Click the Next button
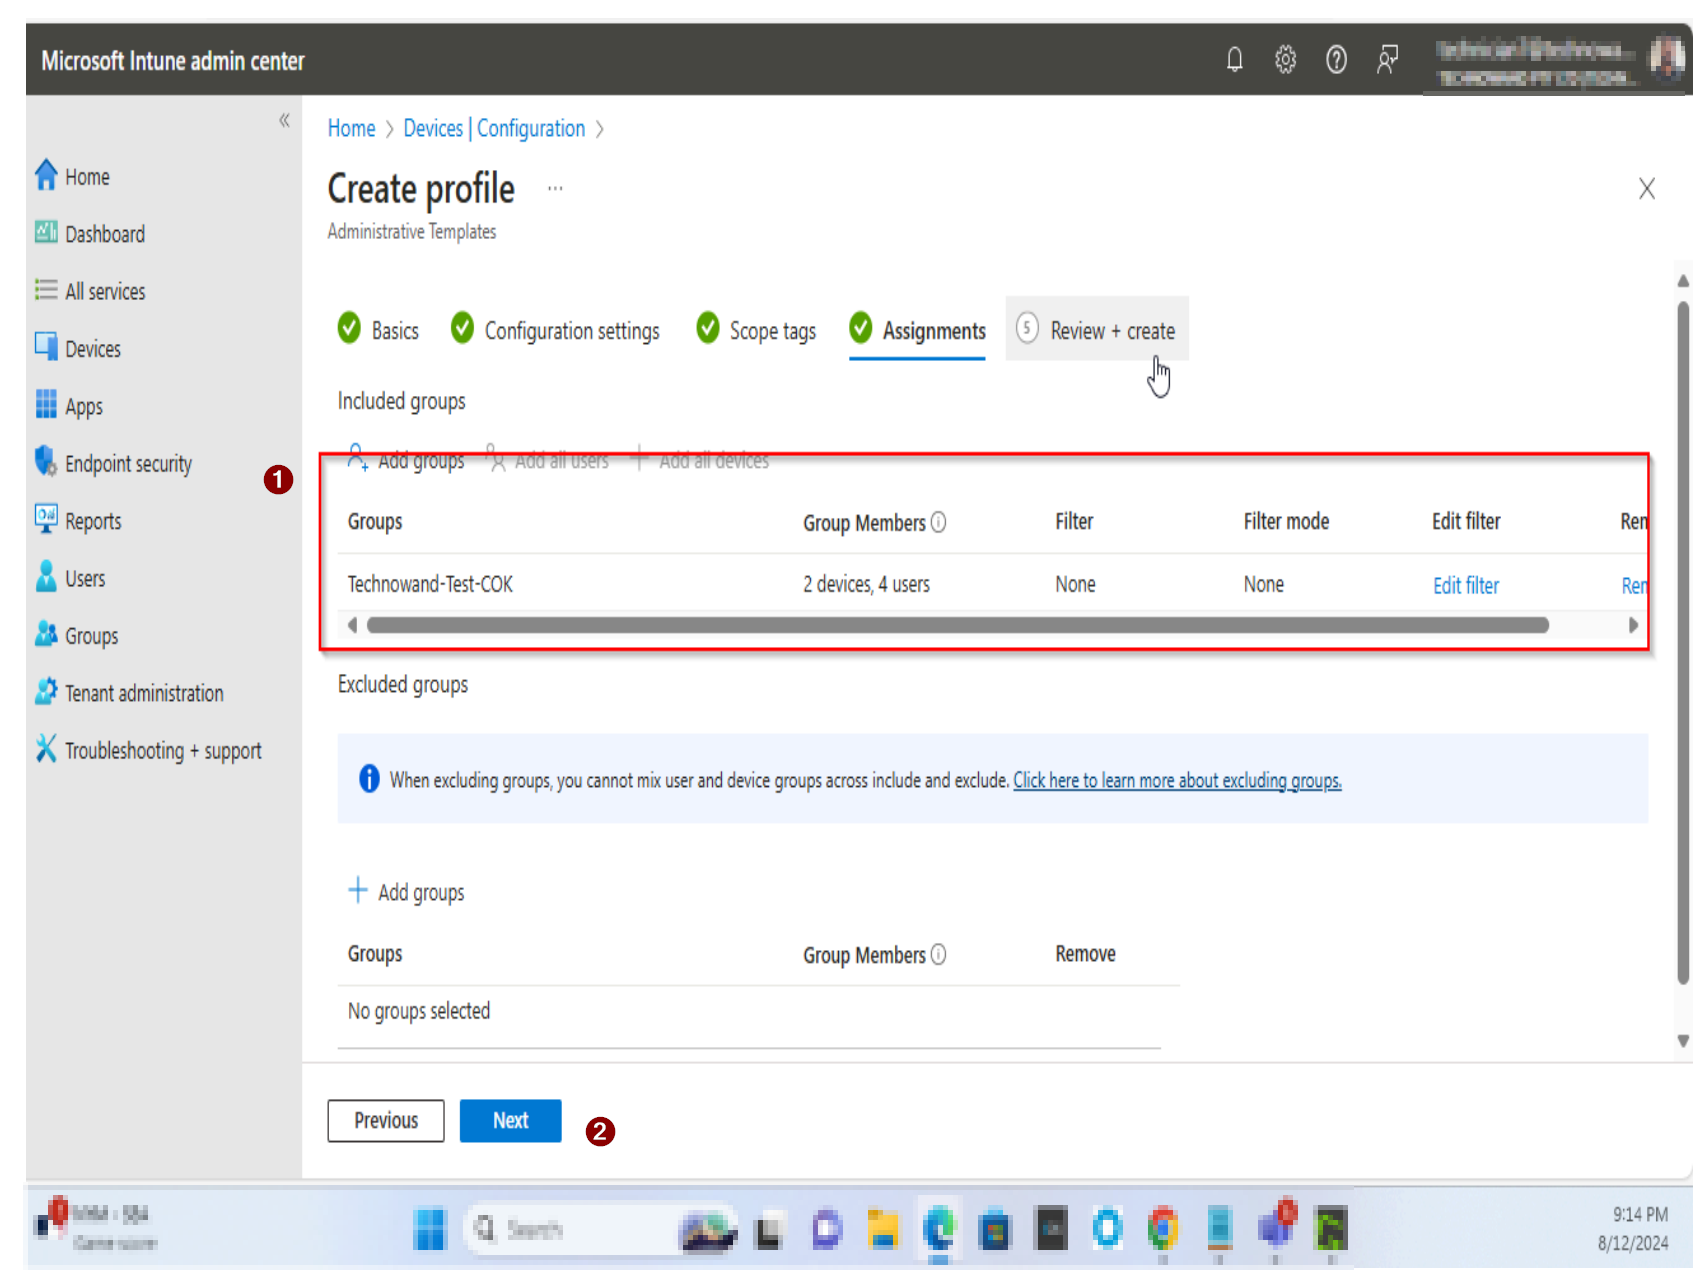The height and width of the screenshot is (1278, 1704). [510, 1120]
